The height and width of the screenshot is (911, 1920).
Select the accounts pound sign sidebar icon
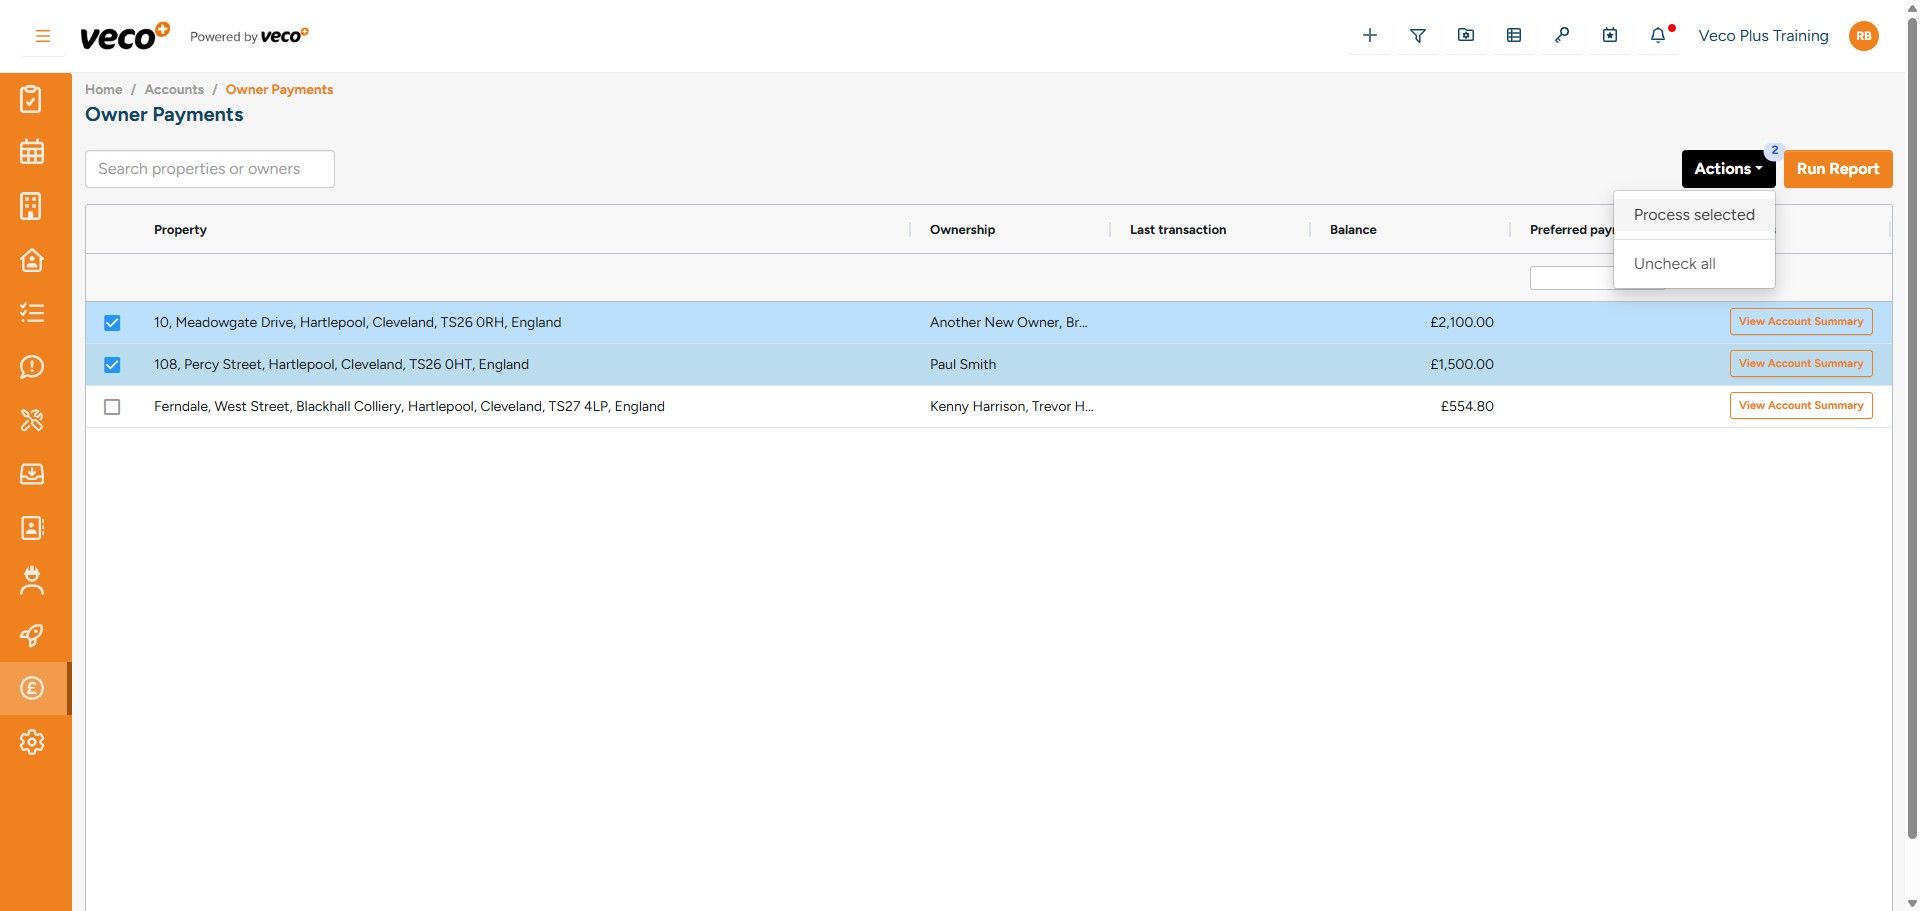click(x=32, y=688)
